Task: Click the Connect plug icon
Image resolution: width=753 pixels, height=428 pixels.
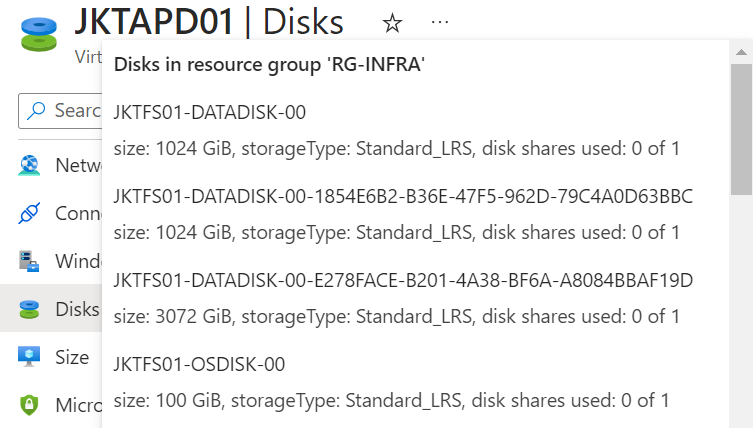Action: (x=29, y=213)
